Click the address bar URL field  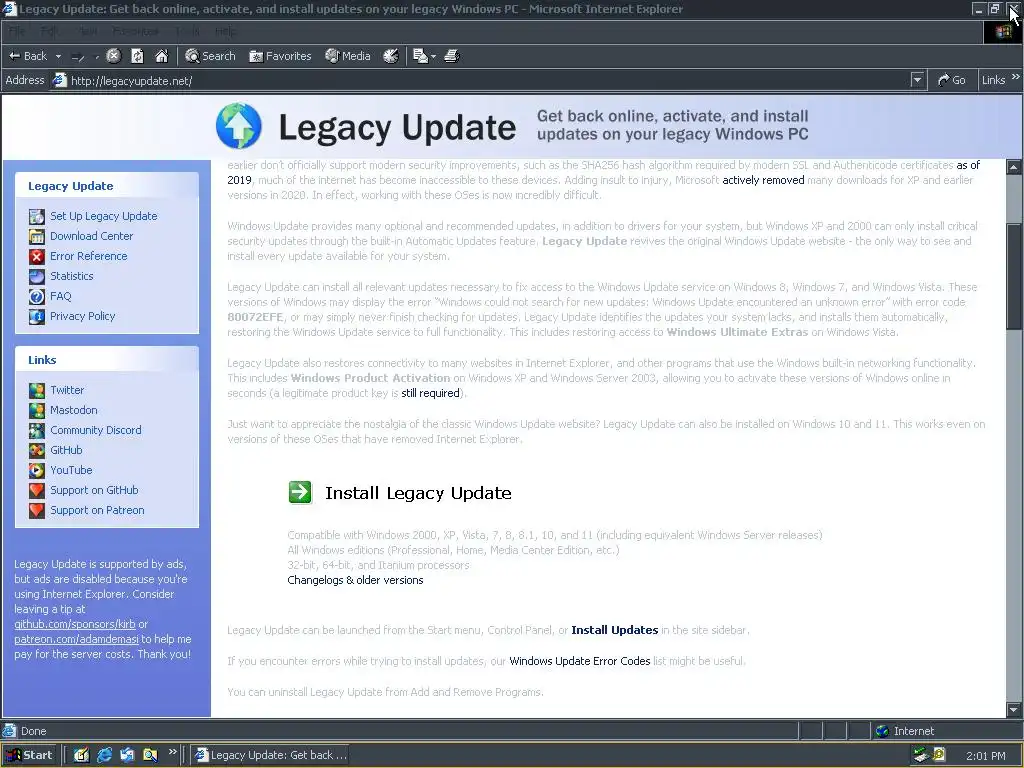[480, 80]
